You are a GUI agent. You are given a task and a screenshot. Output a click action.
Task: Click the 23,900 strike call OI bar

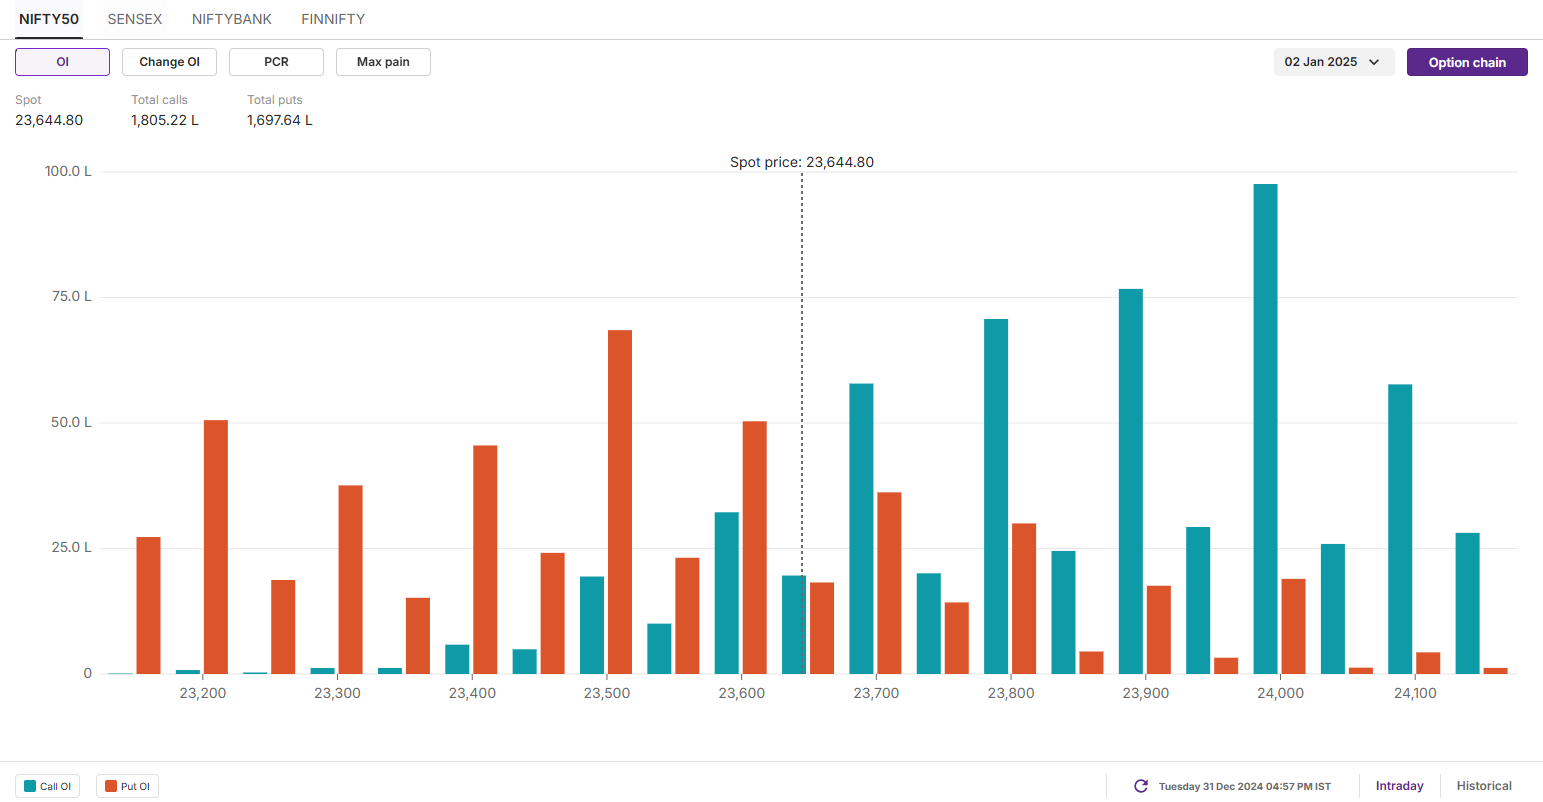tap(1131, 481)
